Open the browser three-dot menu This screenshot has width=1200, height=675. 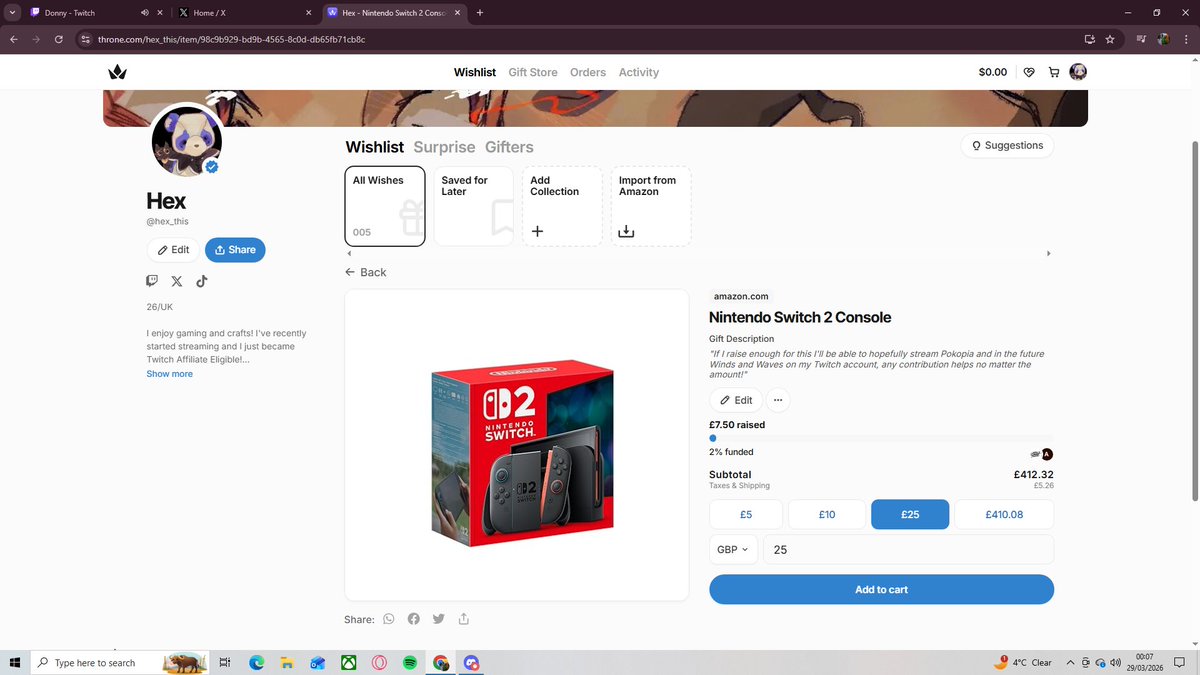(x=1185, y=39)
